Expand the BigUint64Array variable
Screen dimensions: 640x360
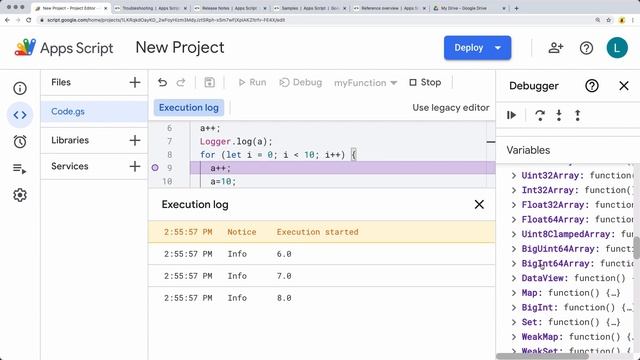coord(514,249)
